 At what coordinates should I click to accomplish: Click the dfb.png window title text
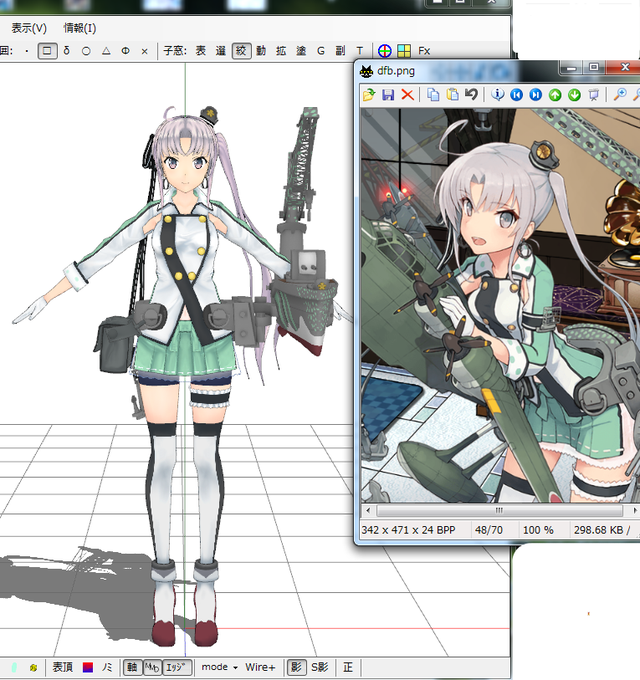pos(396,71)
